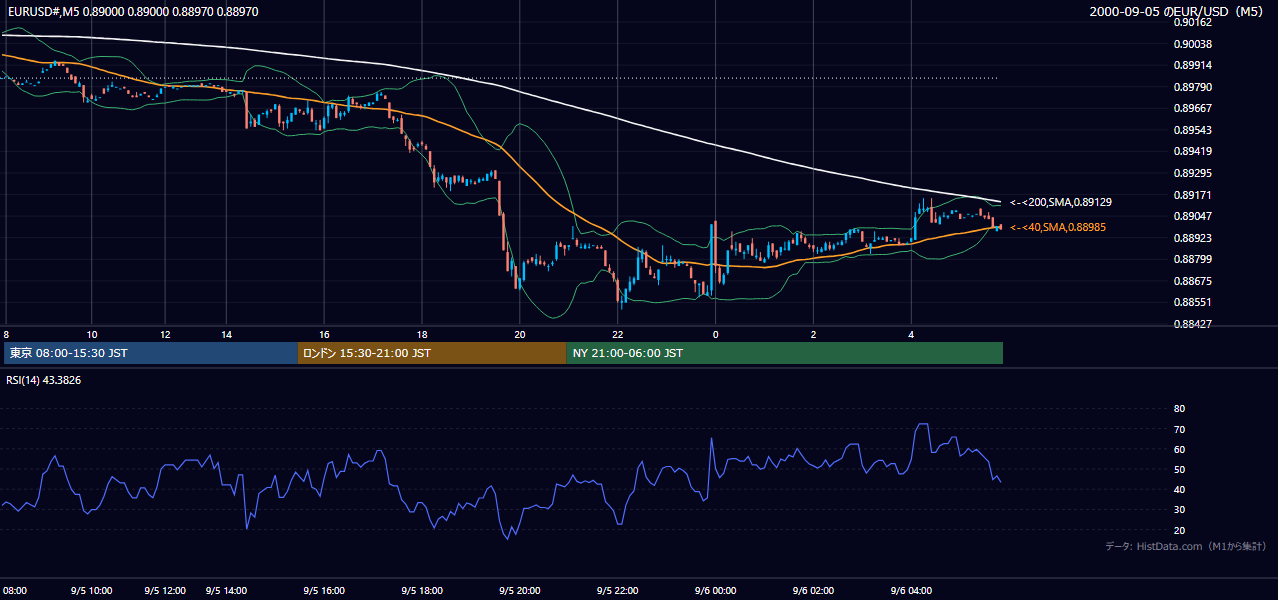Click RSI scale label 80
This screenshot has width=1278, height=600.
[1179, 409]
